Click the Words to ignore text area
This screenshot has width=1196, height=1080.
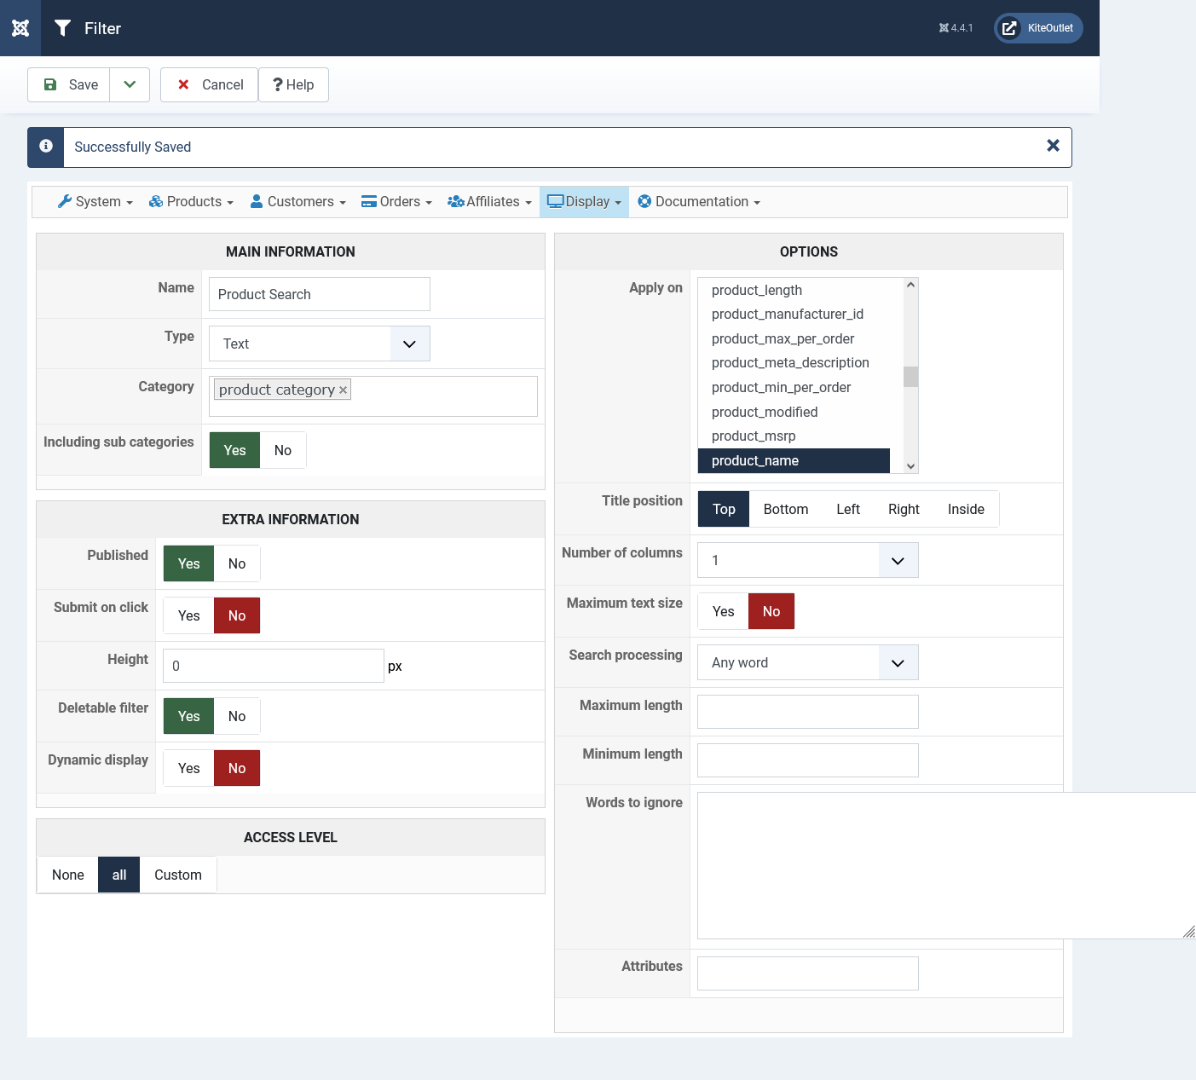pyautogui.click(x=946, y=866)
